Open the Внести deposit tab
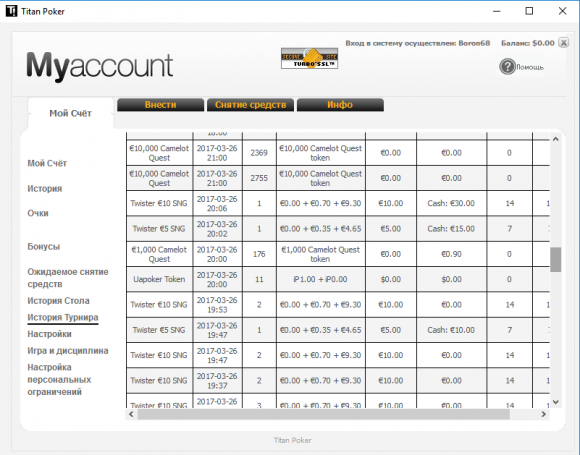Image resolution: width=580 pixels, height=455 pixels. (161, 105)
